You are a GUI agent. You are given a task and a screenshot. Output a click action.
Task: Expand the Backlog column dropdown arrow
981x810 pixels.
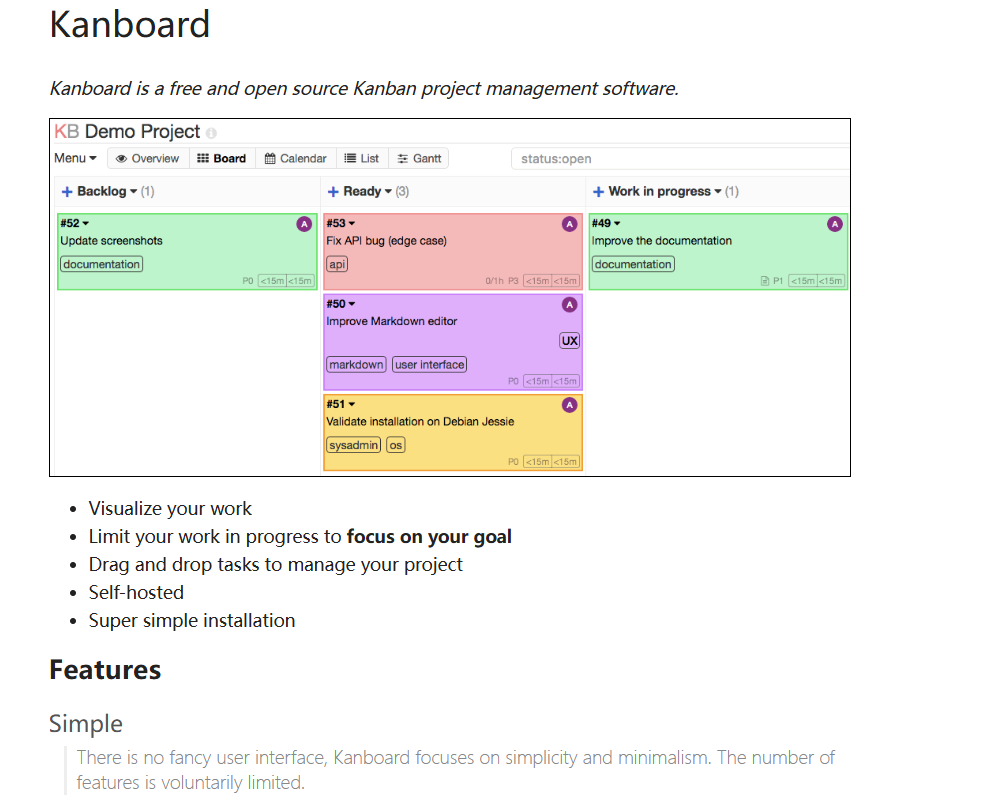pyautogui.click(x=134, y=192)
